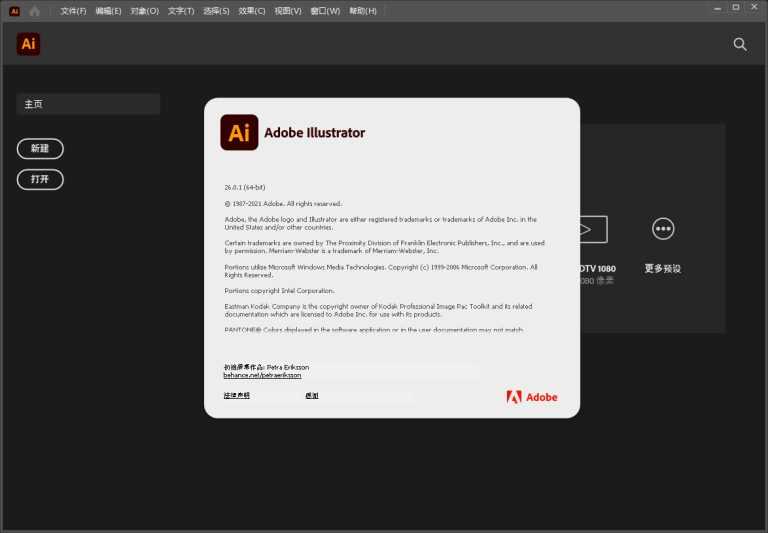The image size is (768, 533).
Task: Open the 窗口(W) menu
Action: (325, 11)
